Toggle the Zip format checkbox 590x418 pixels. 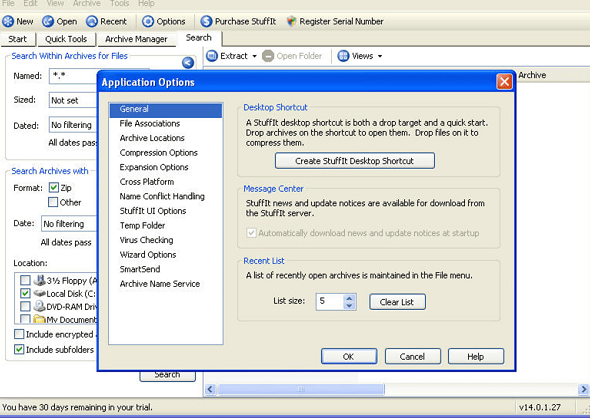click(x=53, y=187)
